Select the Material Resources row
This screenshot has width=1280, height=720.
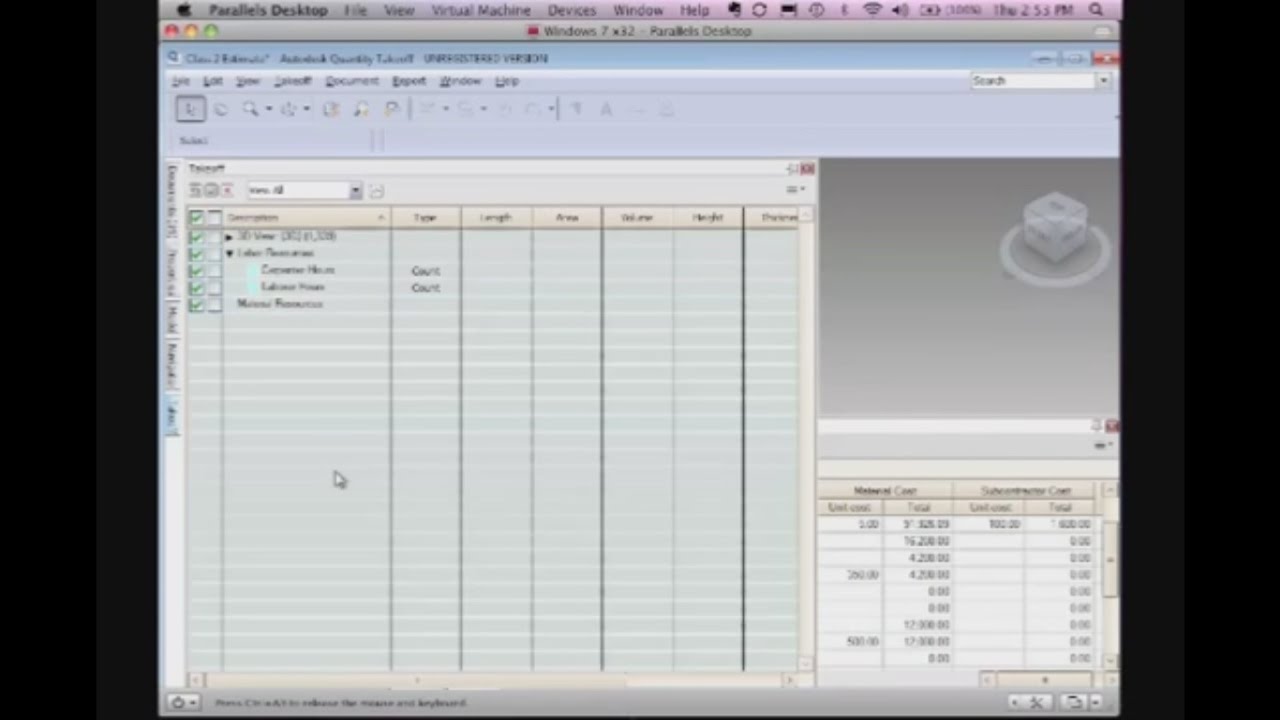280,304
